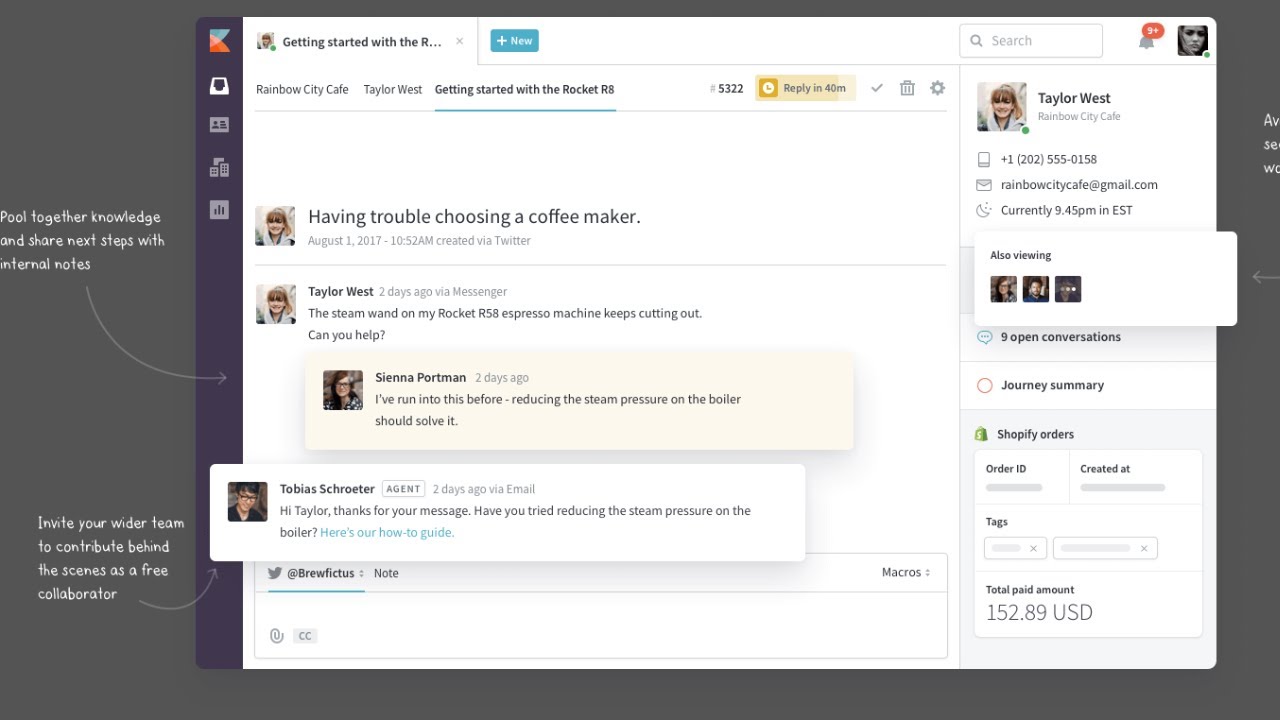Screen dimensions: 1280x720
Task: Switch the reply box to Note
Action: [x=386, y=573]
